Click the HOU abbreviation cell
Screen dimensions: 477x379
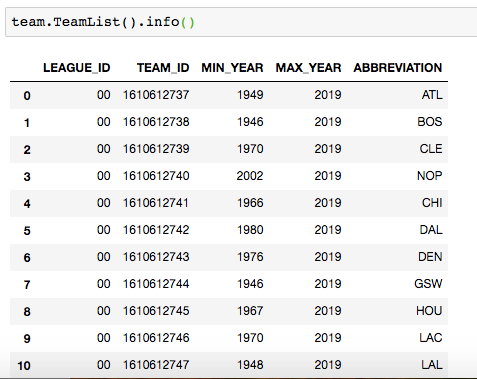[x=429, y=311]
